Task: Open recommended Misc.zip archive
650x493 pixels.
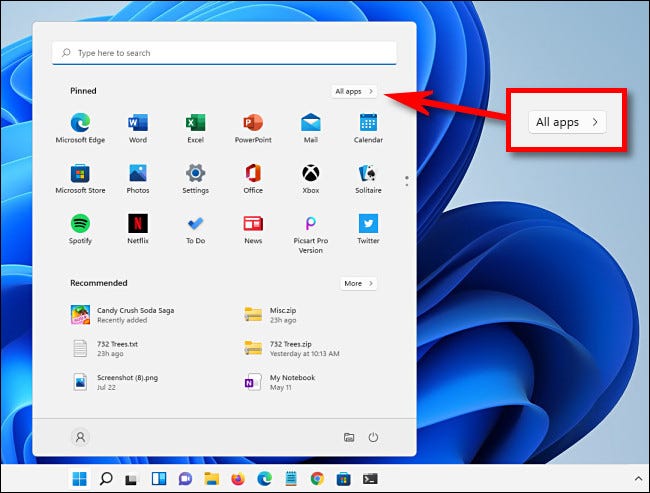Action: coord(270,315)
